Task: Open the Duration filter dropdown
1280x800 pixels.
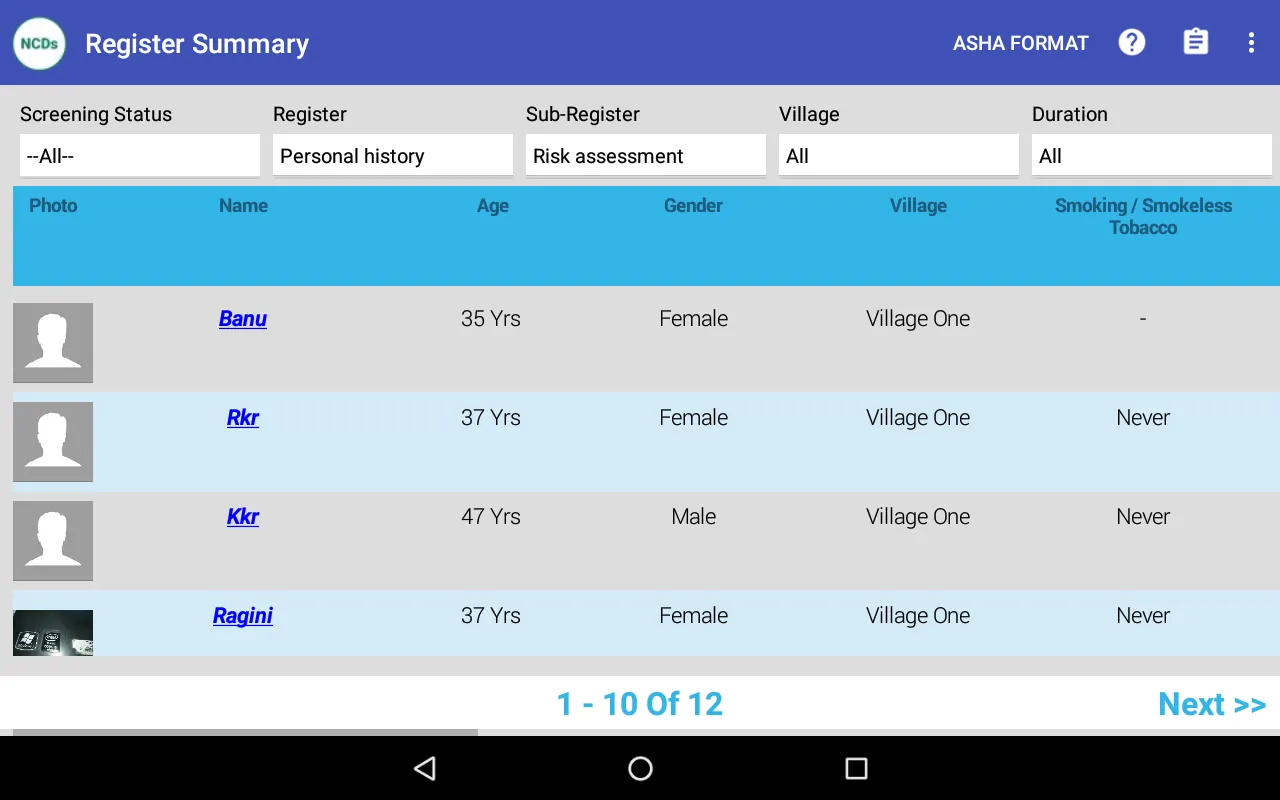Action: (x=1151, y=155)
